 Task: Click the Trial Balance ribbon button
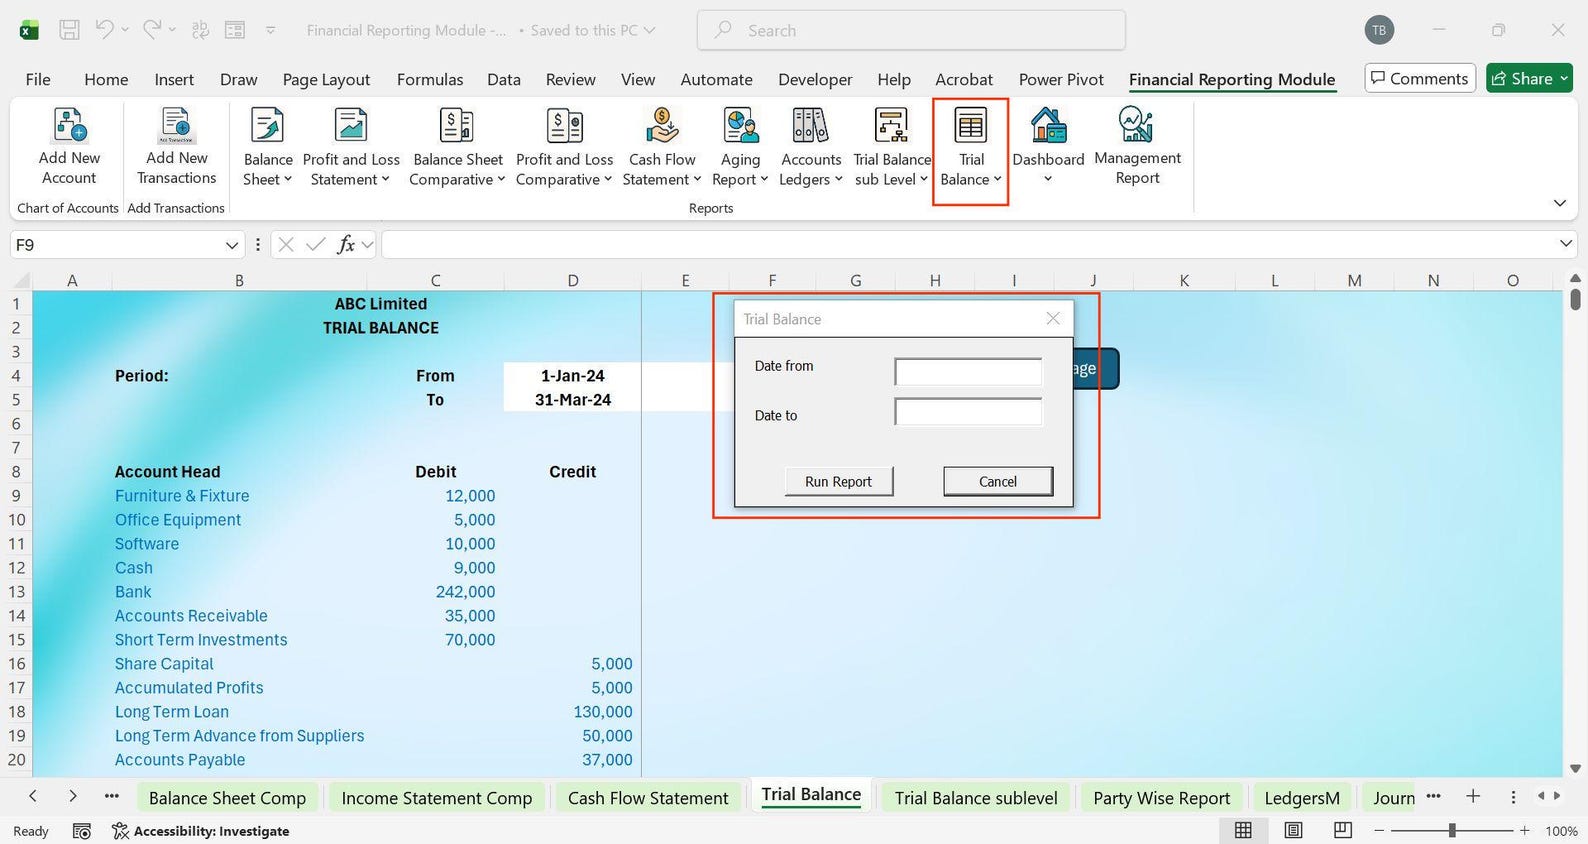tap(970, 148)
